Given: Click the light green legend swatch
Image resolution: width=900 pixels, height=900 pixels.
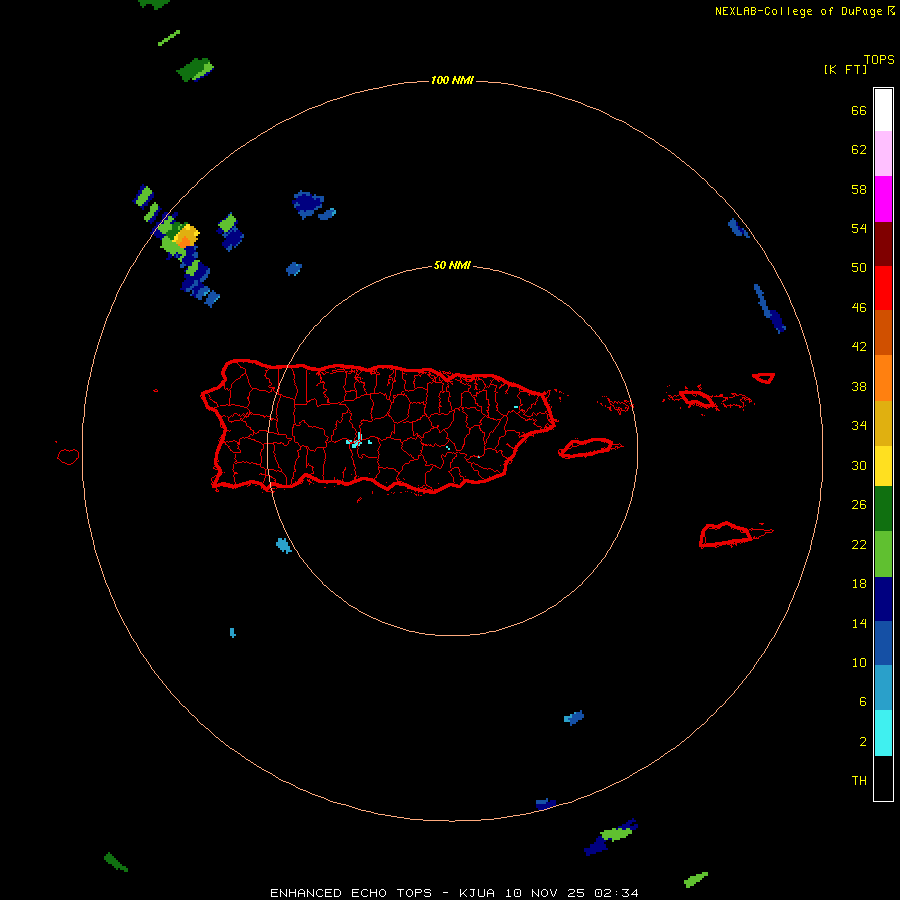Looking at the screenshot, I should pos(883,554).
